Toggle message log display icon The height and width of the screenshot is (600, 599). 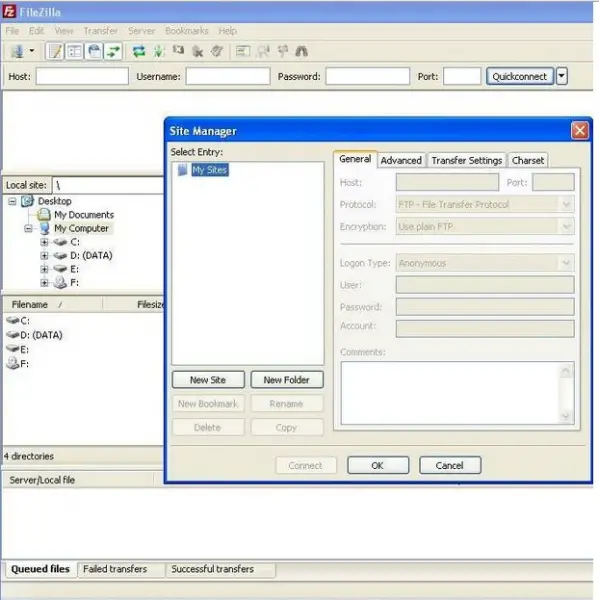pyautogui.click(x=54, y=51)
